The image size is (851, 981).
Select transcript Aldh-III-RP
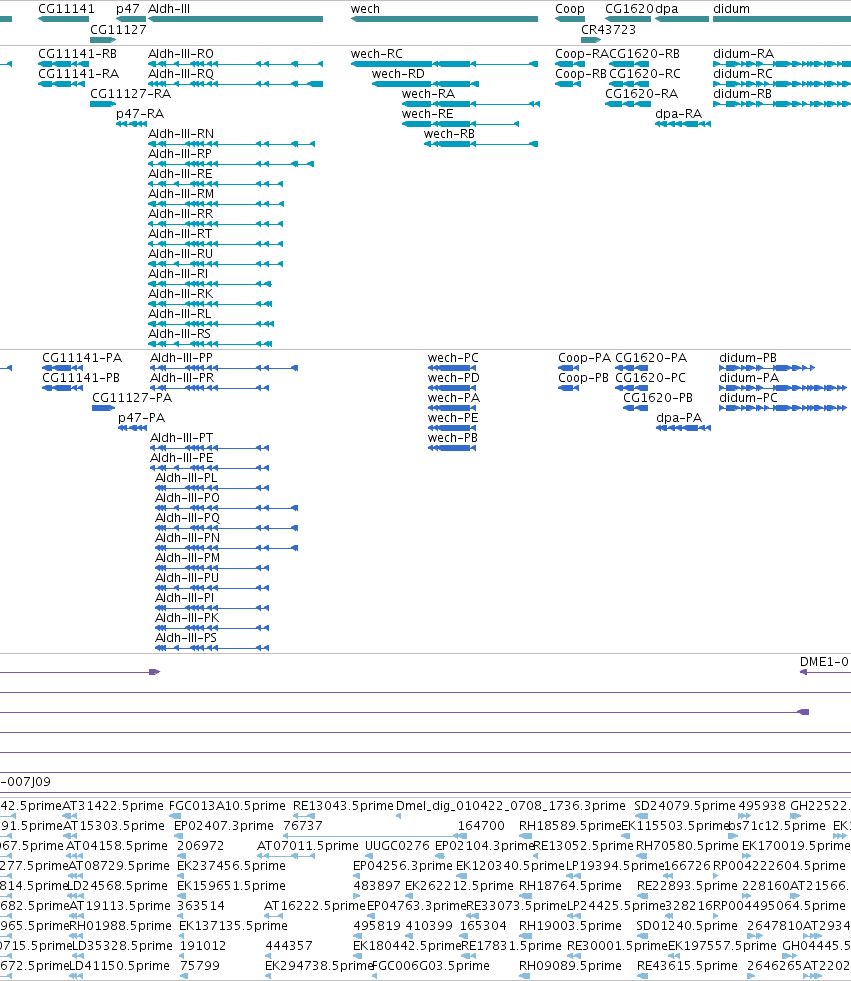[231, 164]
